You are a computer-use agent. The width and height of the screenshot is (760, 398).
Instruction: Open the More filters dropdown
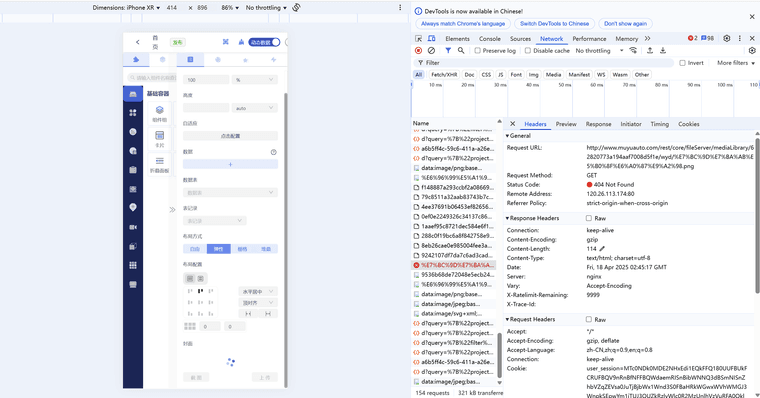coord(736,63)
